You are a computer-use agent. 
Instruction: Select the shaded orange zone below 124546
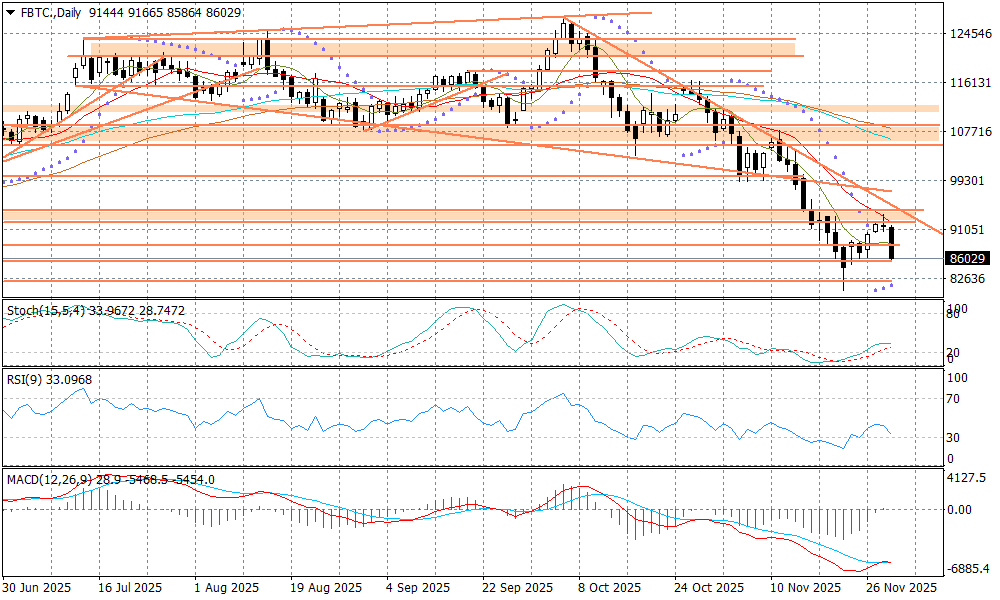[440, 47]
